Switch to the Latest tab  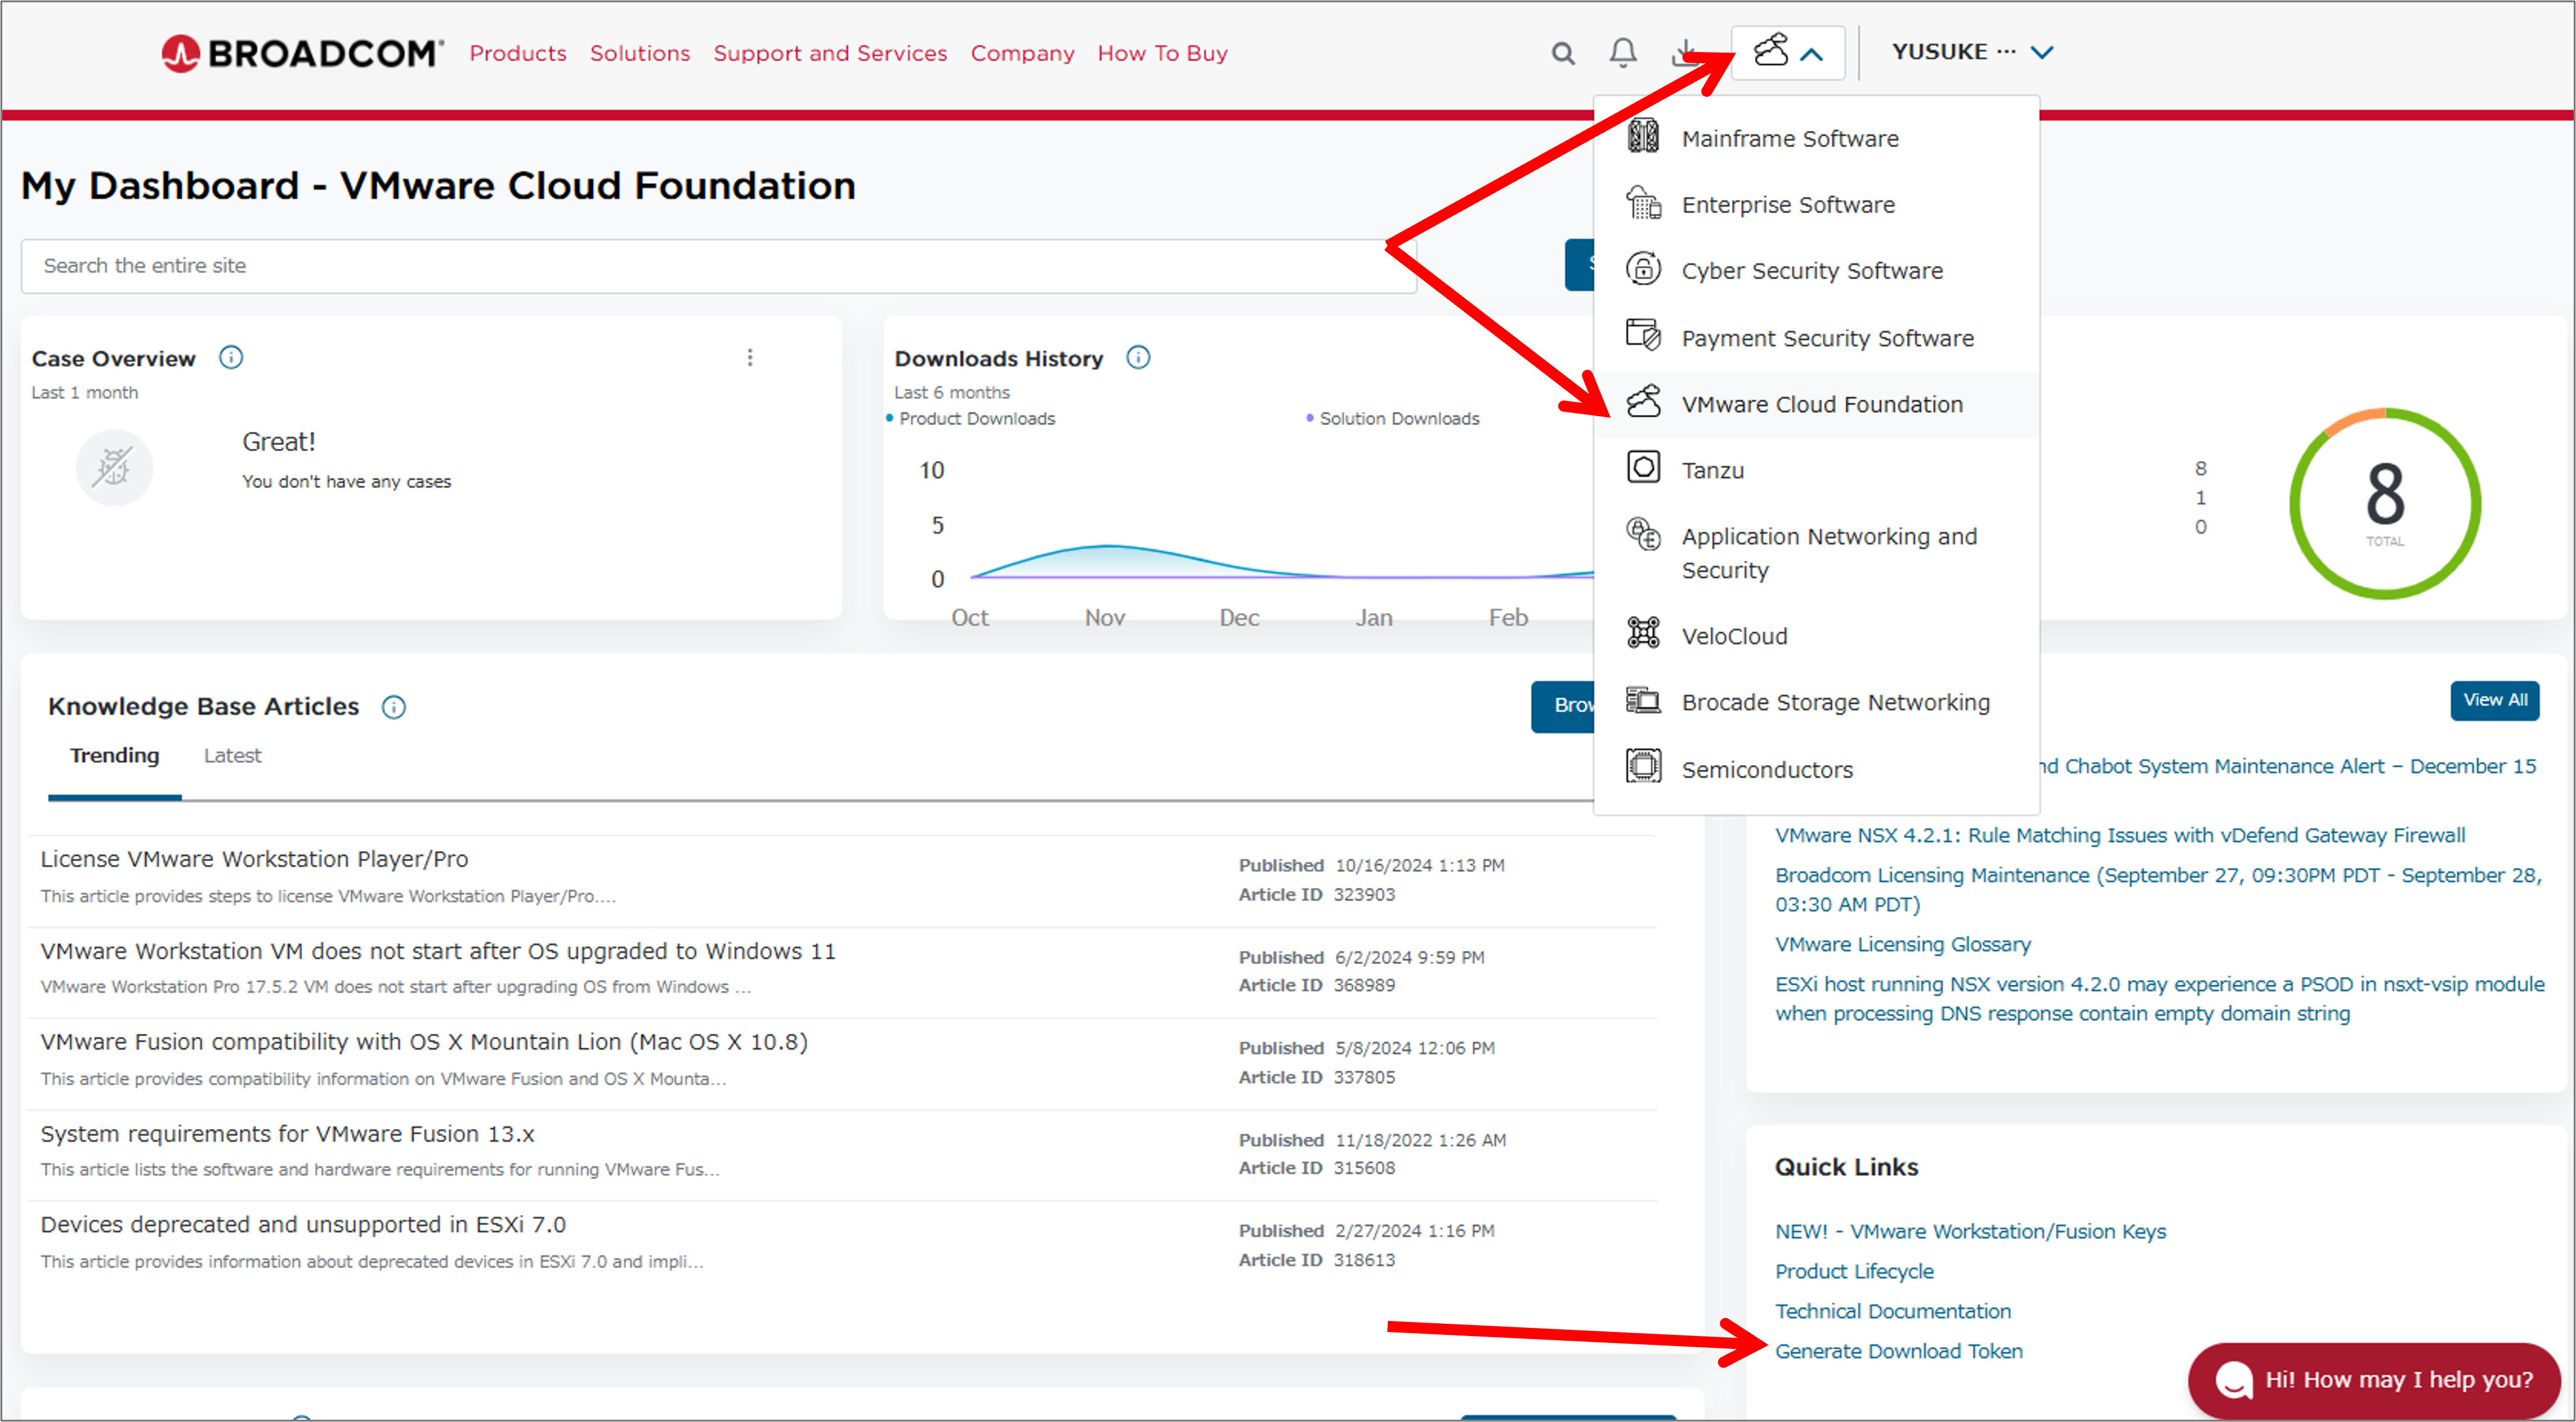pos(232,756)
